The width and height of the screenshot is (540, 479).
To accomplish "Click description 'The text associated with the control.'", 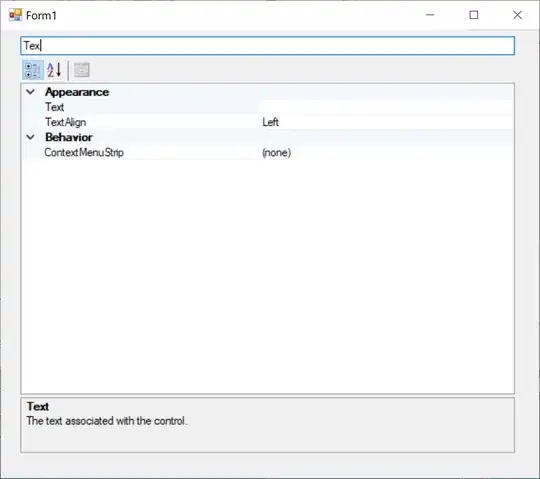I will 107,421.
